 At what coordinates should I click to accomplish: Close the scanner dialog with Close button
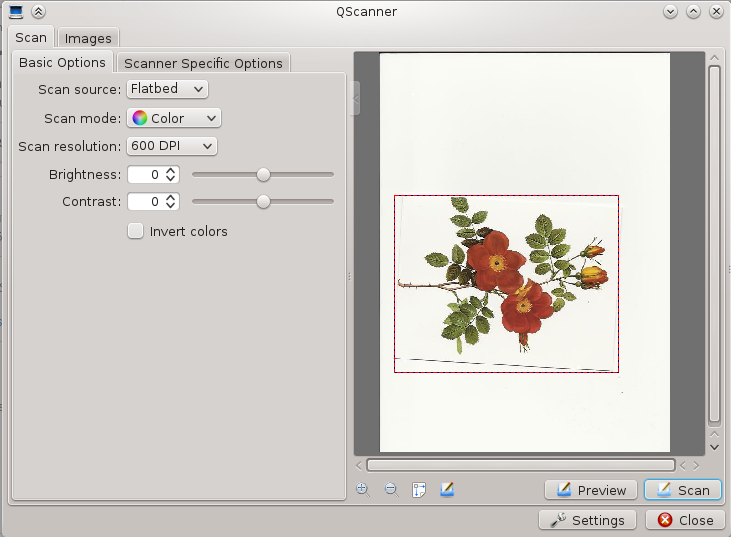tap(685, 520)
